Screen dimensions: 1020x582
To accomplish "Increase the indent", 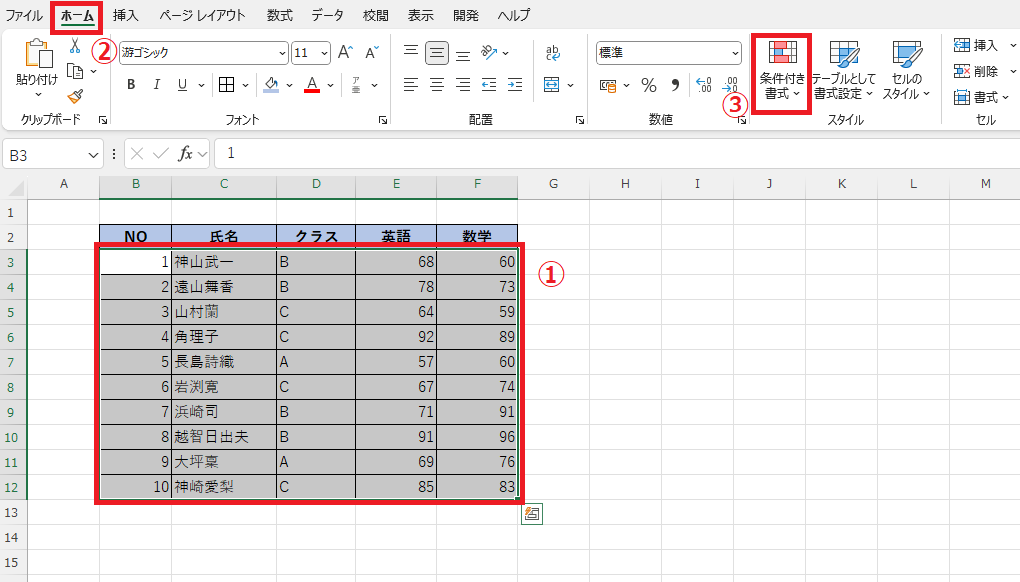I will pos(515,85).
